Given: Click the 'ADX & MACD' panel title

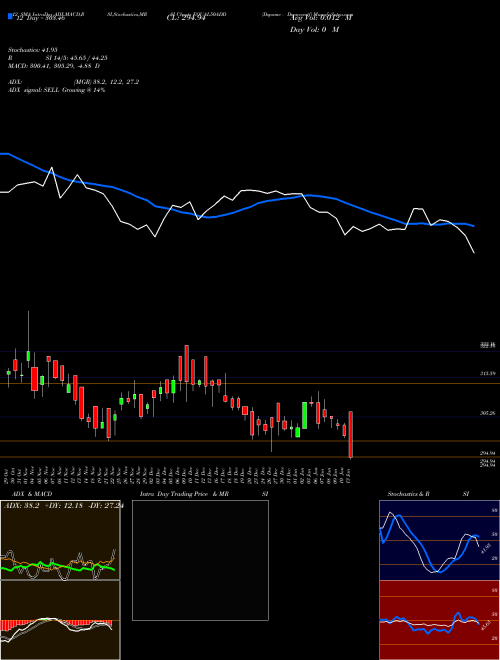Looking at the screenshot, I should 32,494.
